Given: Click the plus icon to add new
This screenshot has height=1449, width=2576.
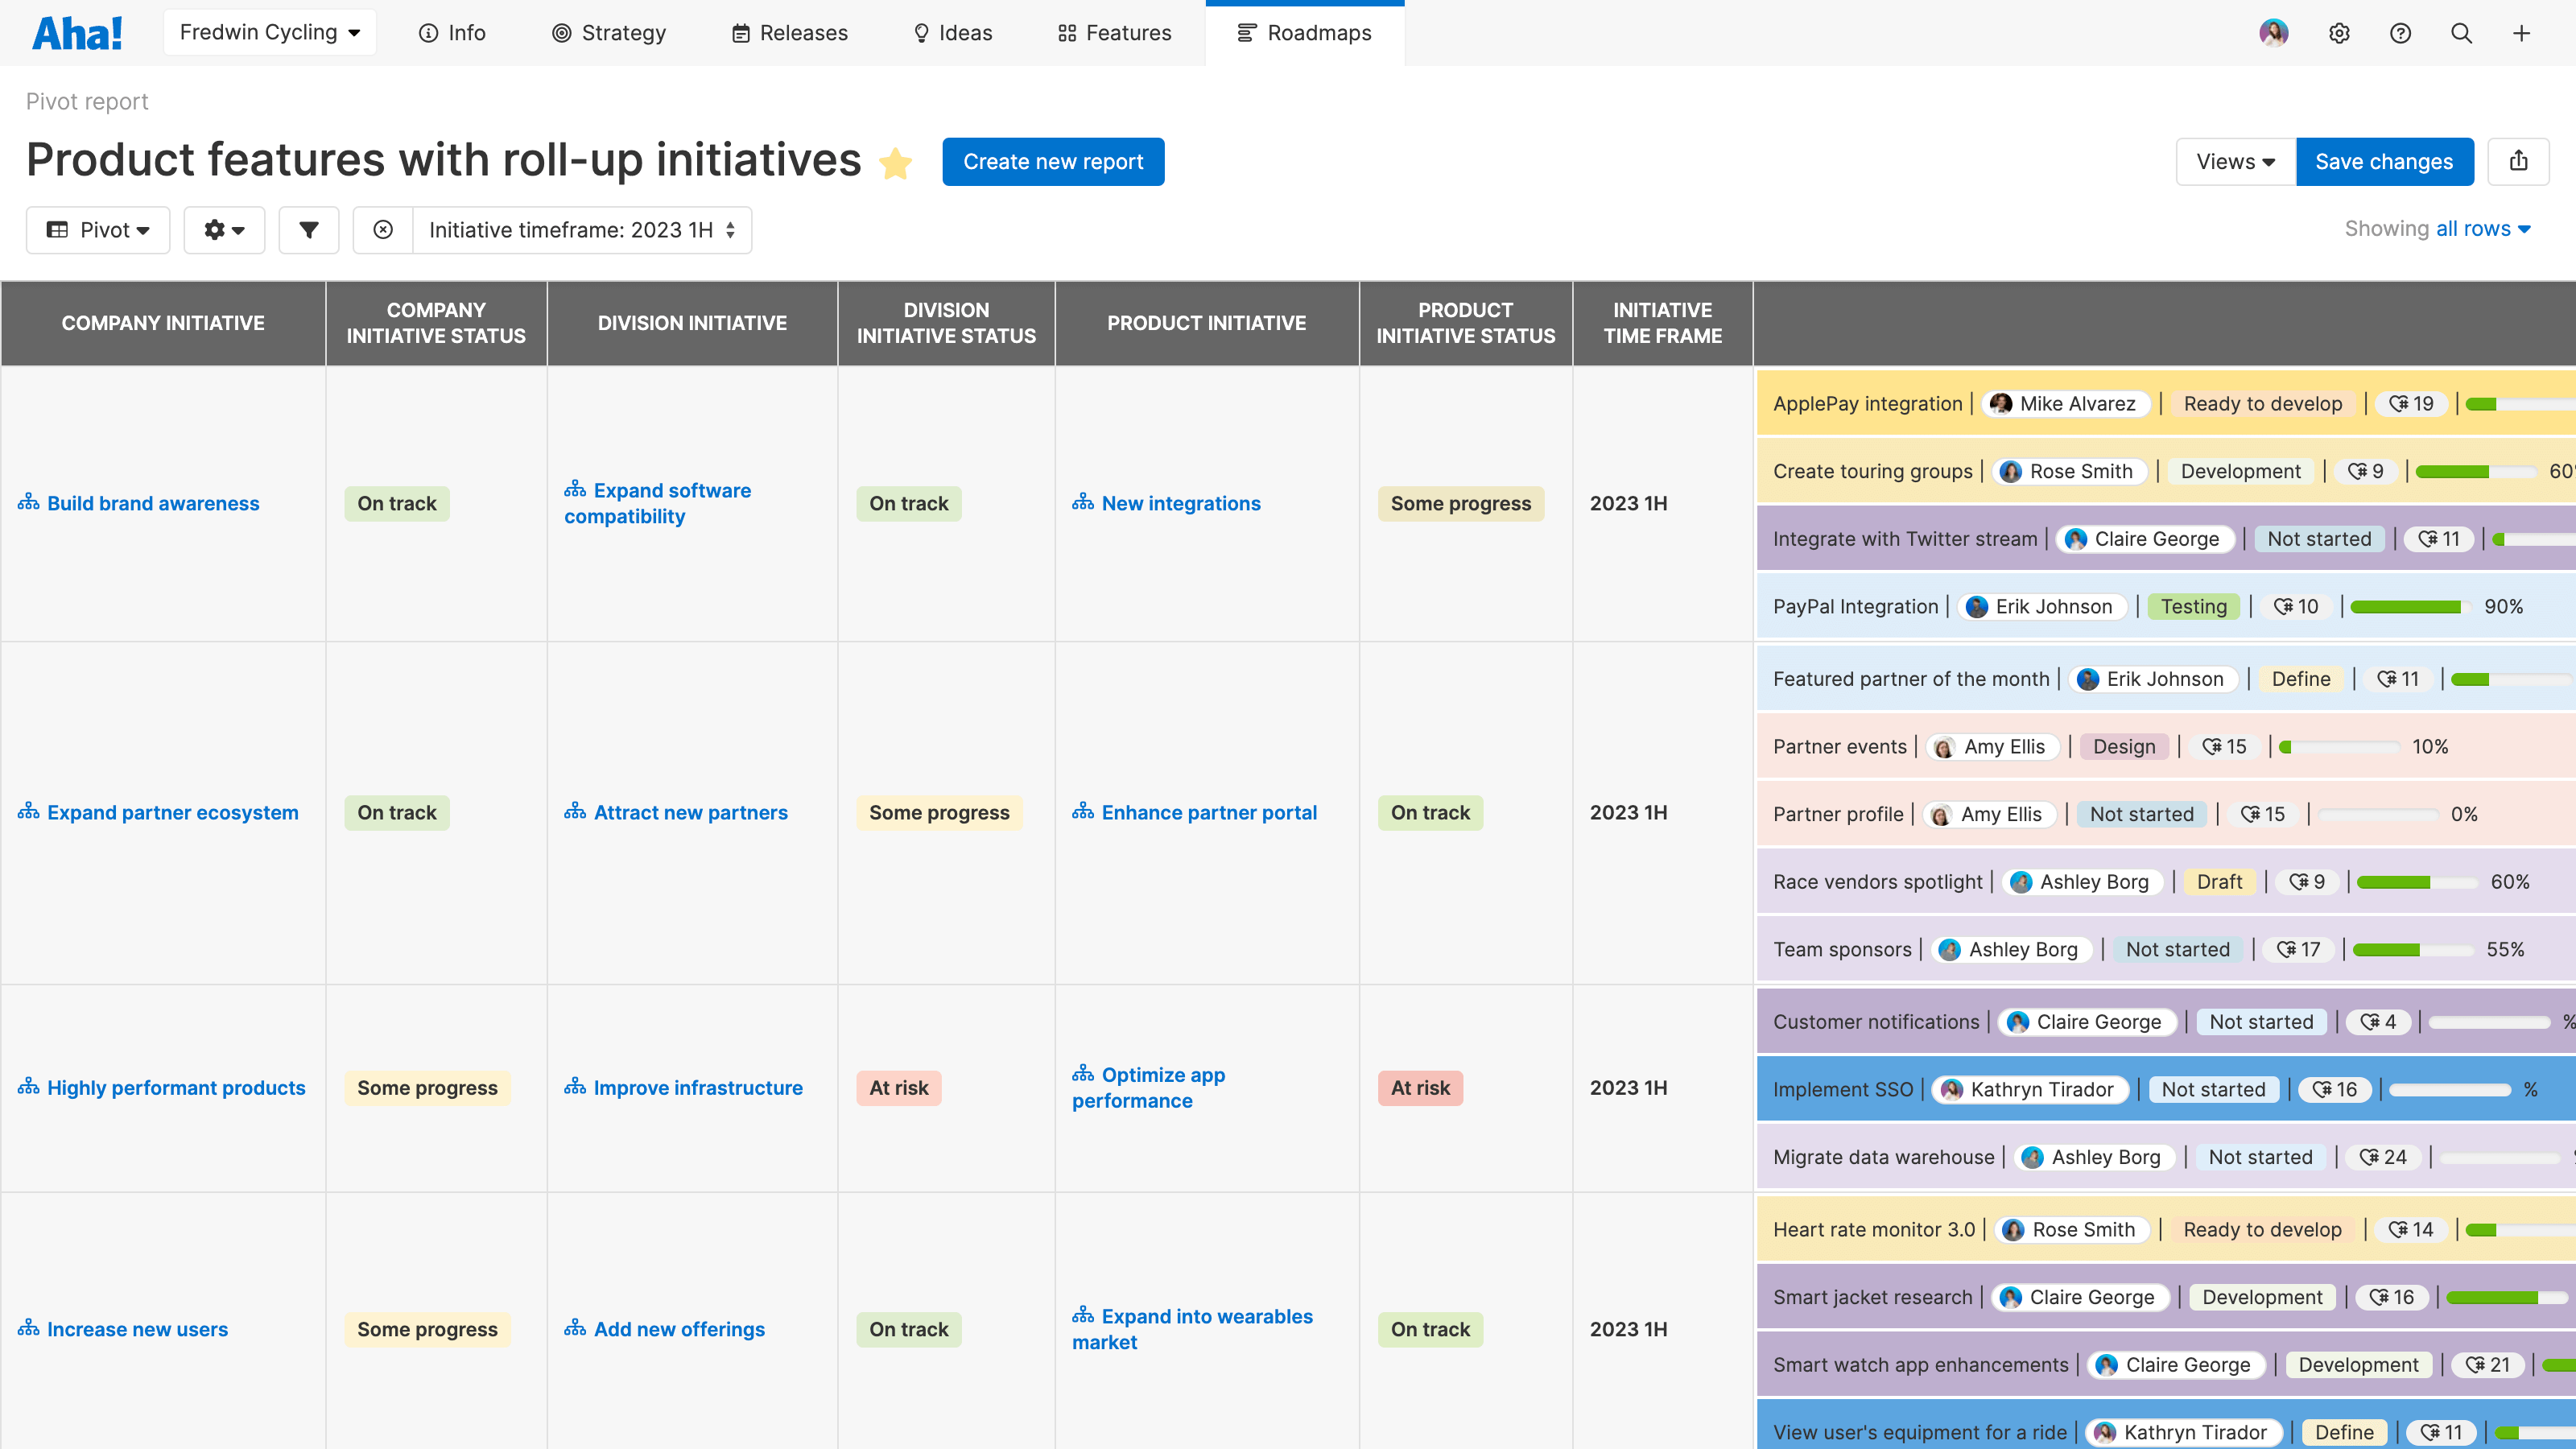Looking at the screenshot, I should click(x=2521, y=32).
